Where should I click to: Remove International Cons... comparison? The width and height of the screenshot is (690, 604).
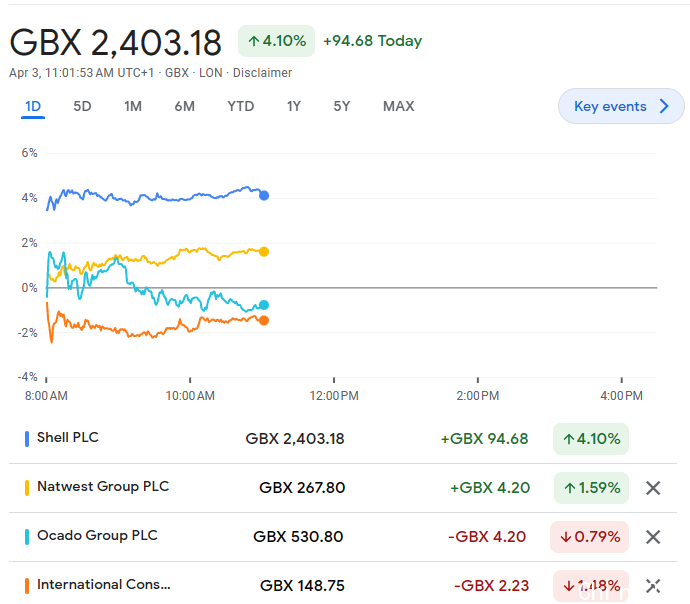(653, 586)
